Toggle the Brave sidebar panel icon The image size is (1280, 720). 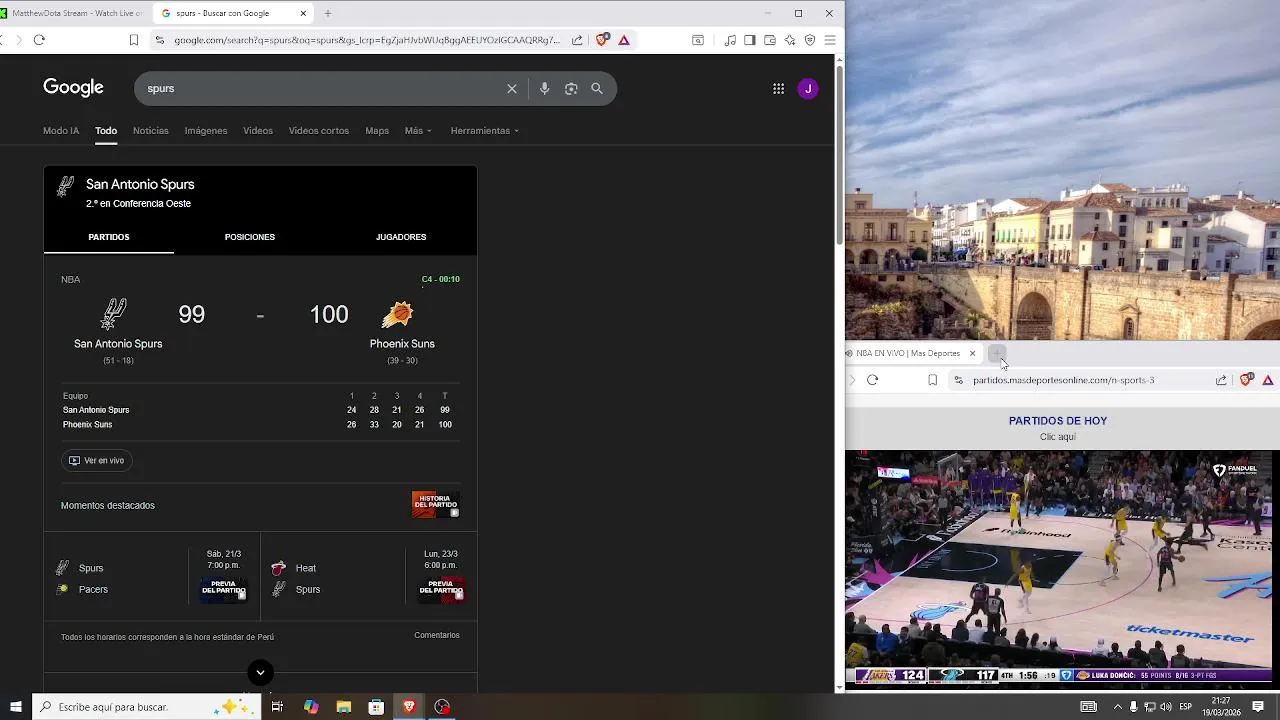click(750, 40)
